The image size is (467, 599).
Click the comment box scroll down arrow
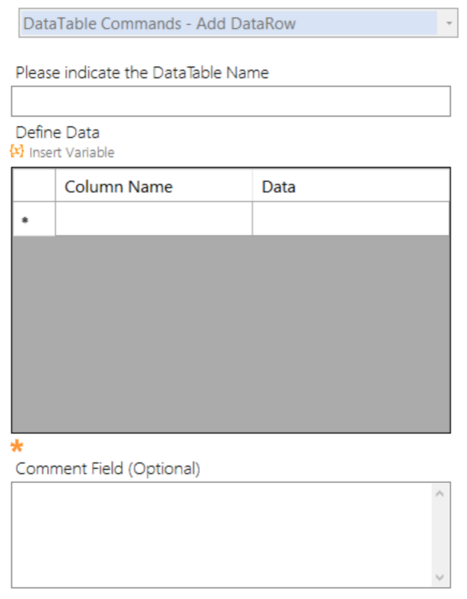[440, 577]
